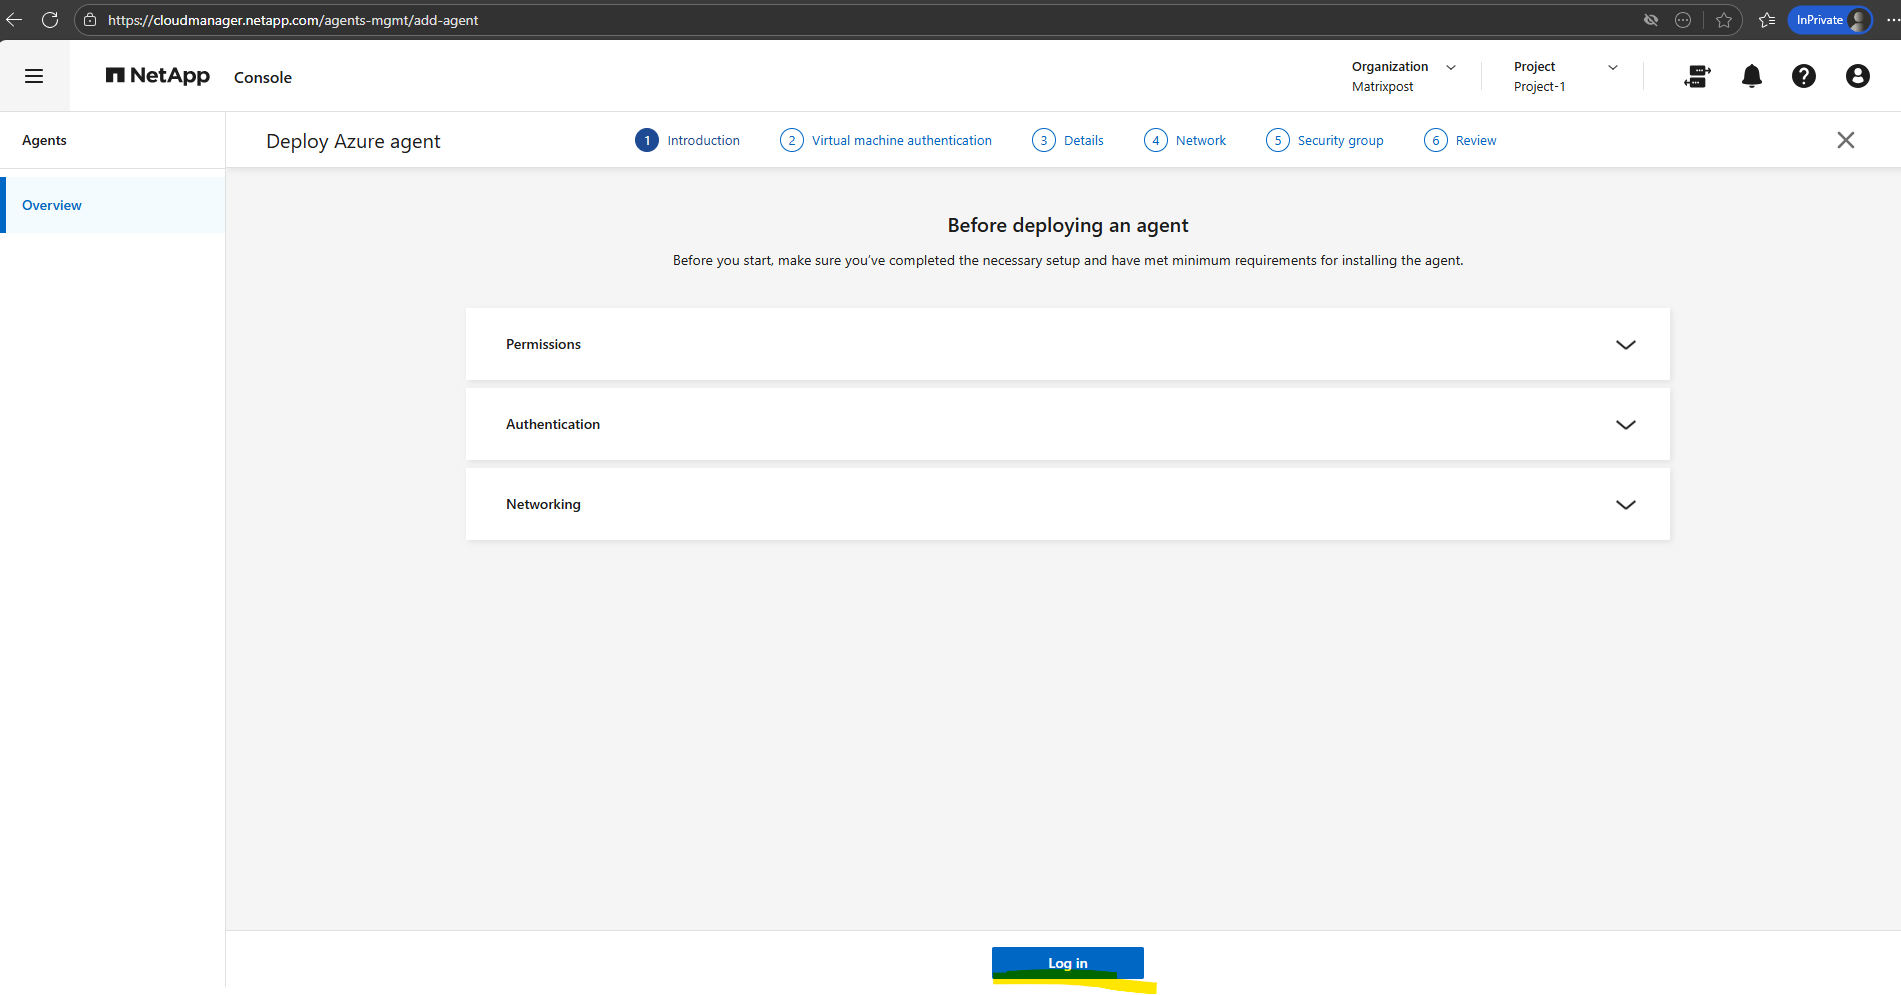Expand the Permissions section
Viewport: 1901px width, 995px height.
coord(1068,344)
